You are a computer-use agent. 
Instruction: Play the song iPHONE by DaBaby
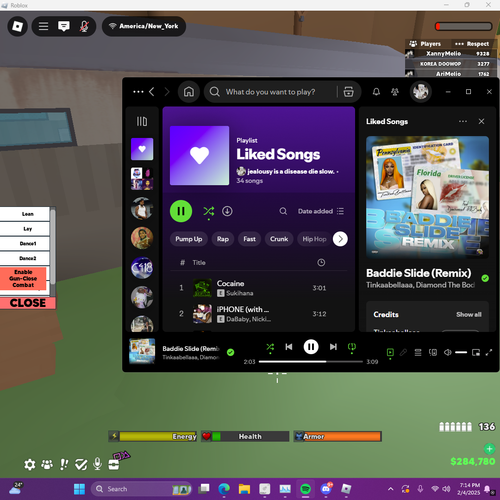pos(259,314)
